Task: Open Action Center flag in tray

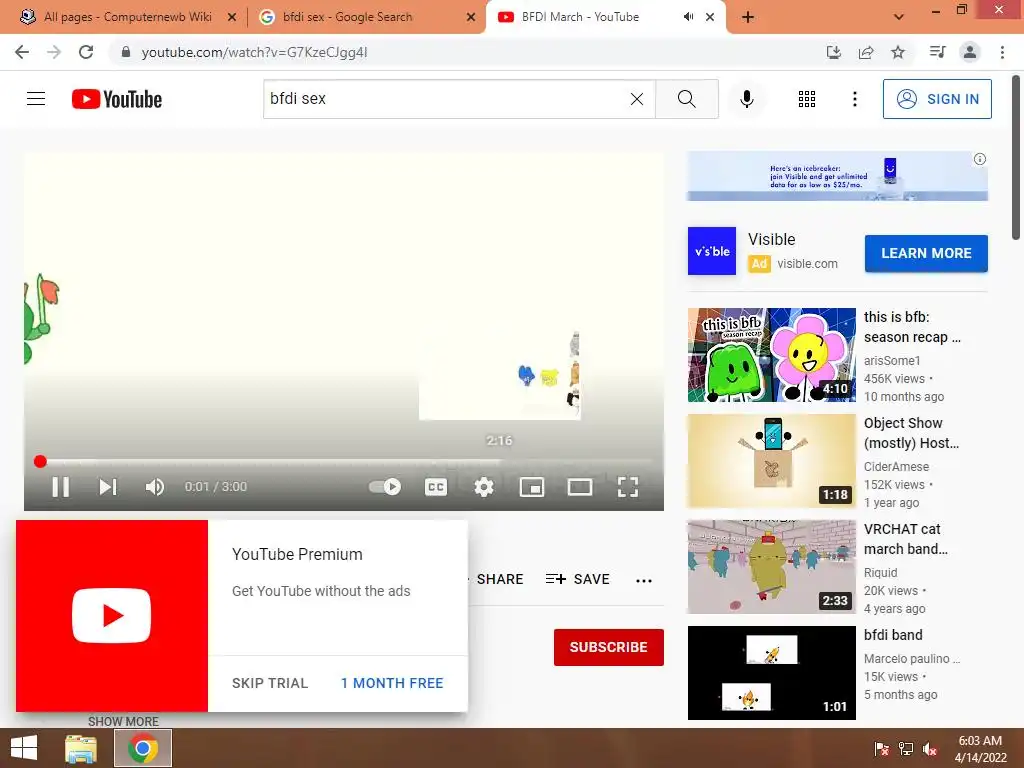Action: click(881, 749)
